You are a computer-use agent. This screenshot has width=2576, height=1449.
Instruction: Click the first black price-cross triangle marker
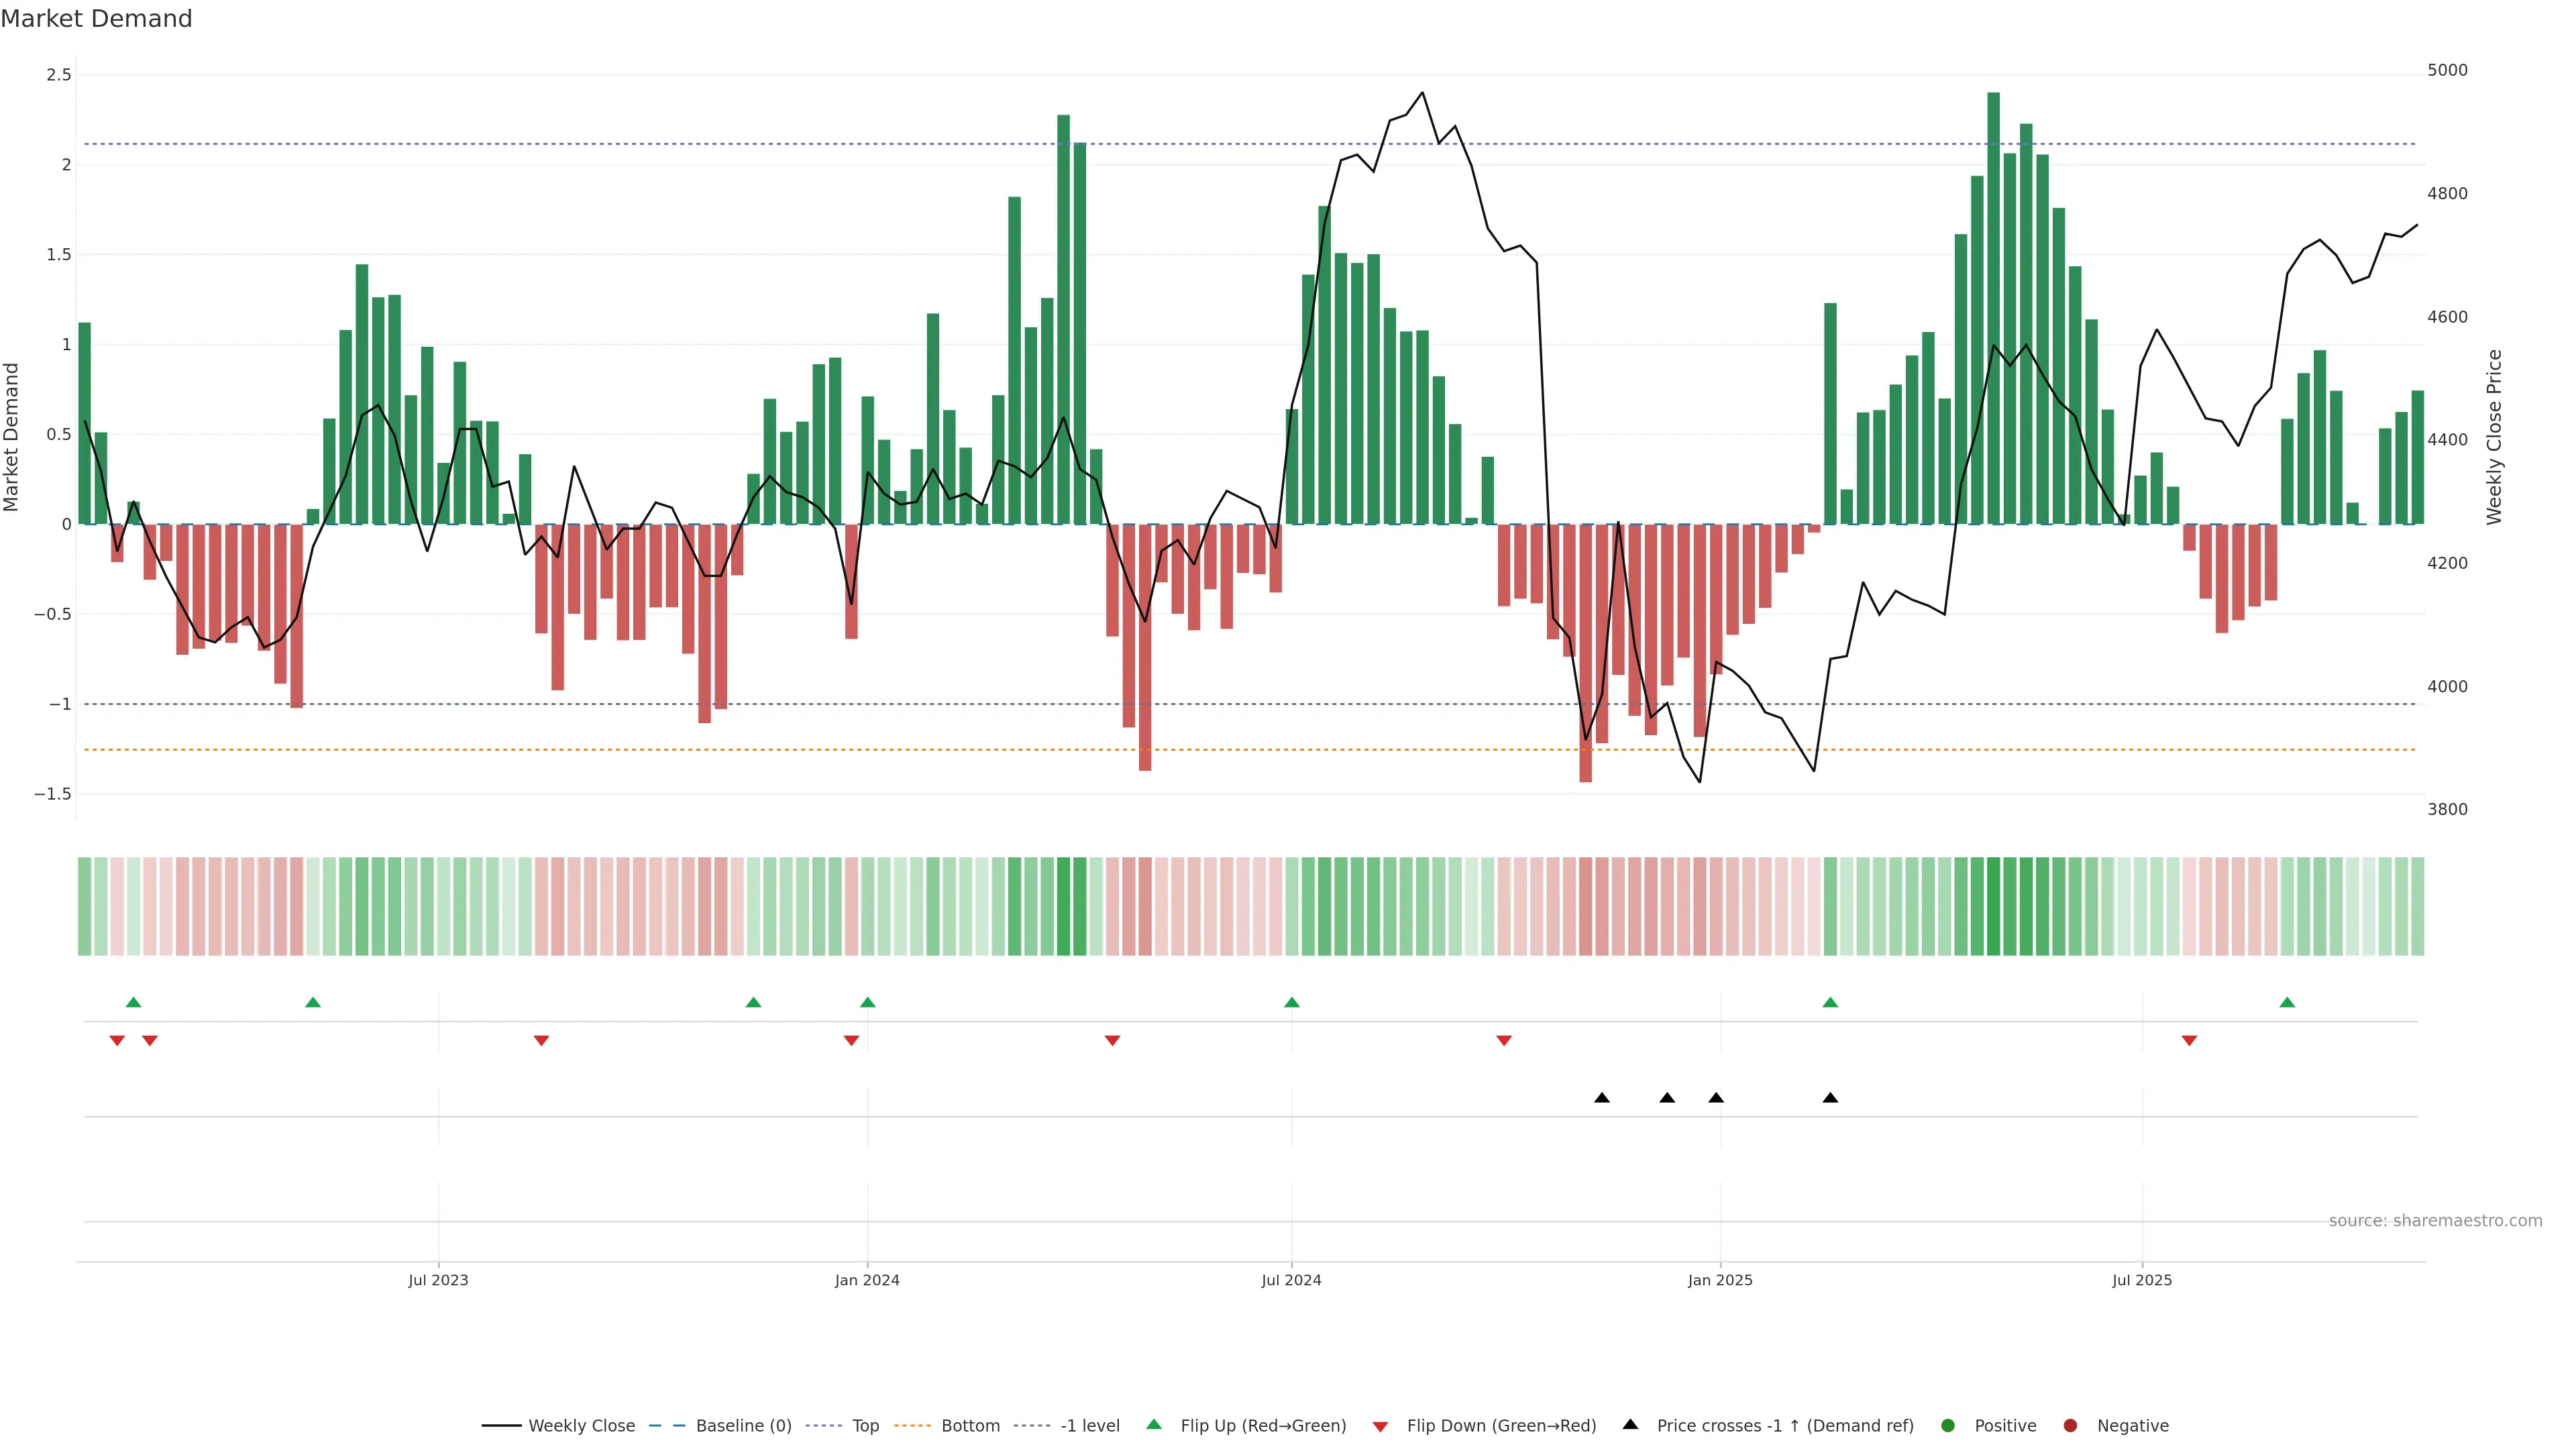click(1602, 1098)
